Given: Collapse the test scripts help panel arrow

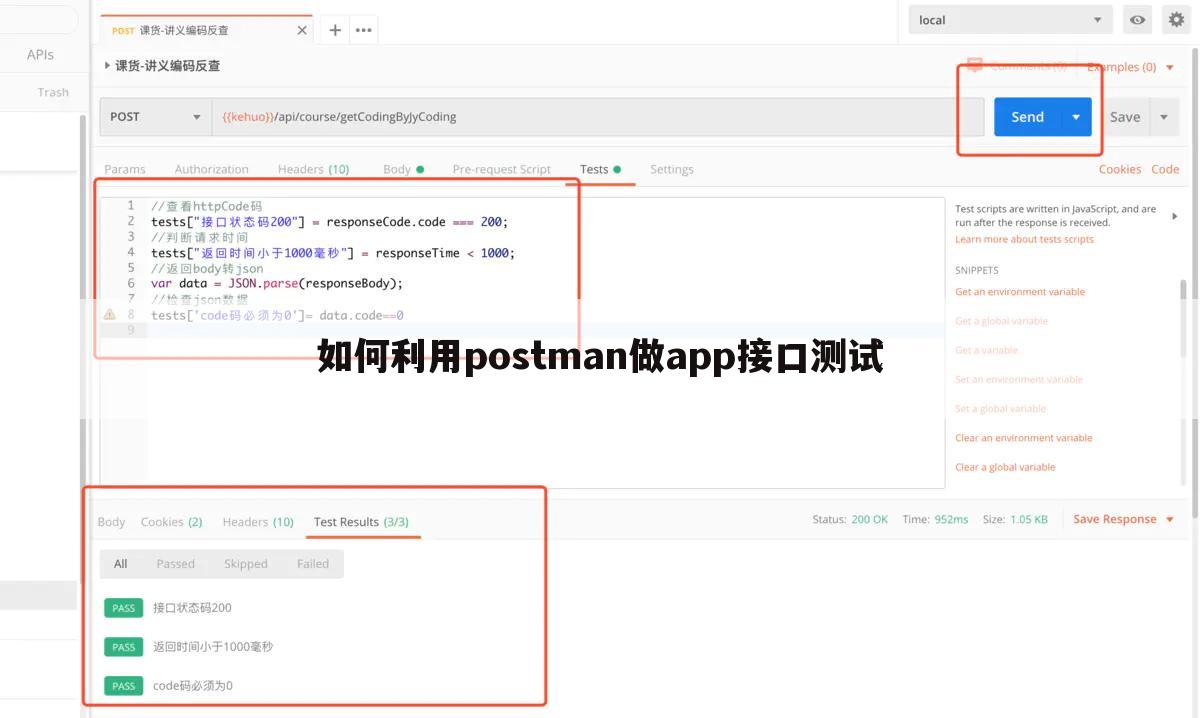Looking at the screenshot, I should point(1174,216).
